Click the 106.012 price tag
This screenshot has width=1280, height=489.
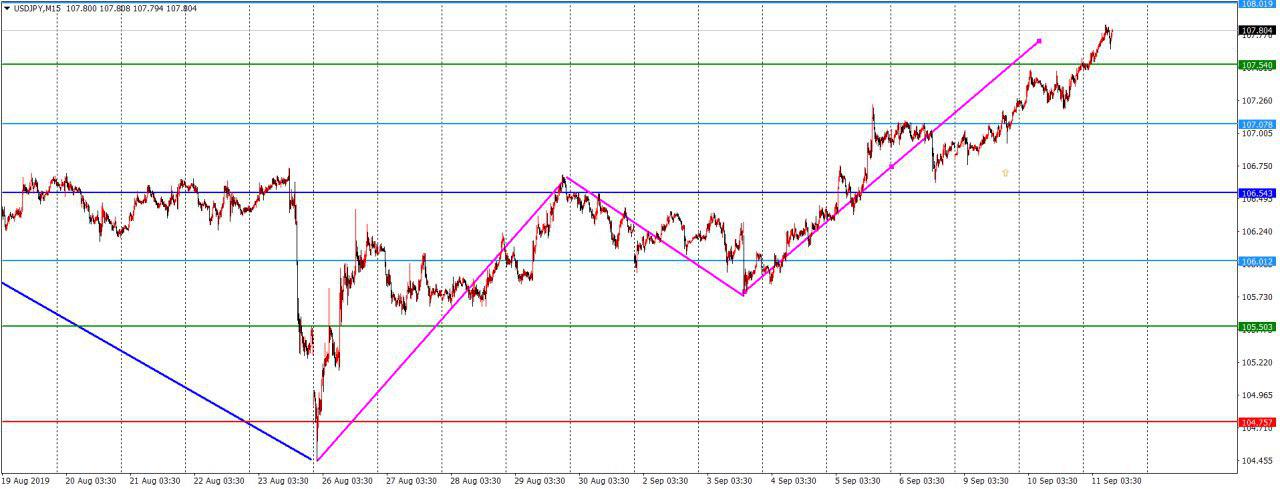pyautogui.click(x=1256, y=261)
